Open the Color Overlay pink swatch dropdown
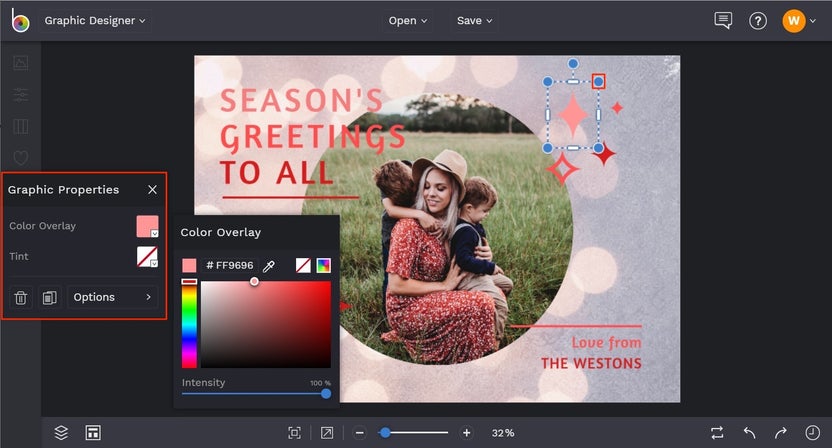Viewport: 832px width, 448px height. [148, 226]
